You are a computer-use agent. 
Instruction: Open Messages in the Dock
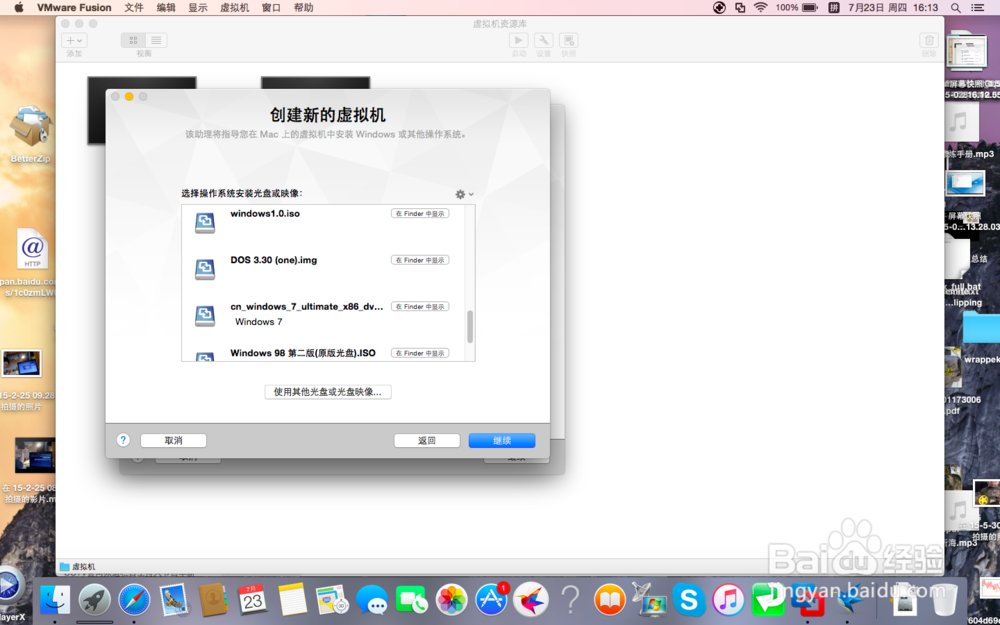point(372,600)
